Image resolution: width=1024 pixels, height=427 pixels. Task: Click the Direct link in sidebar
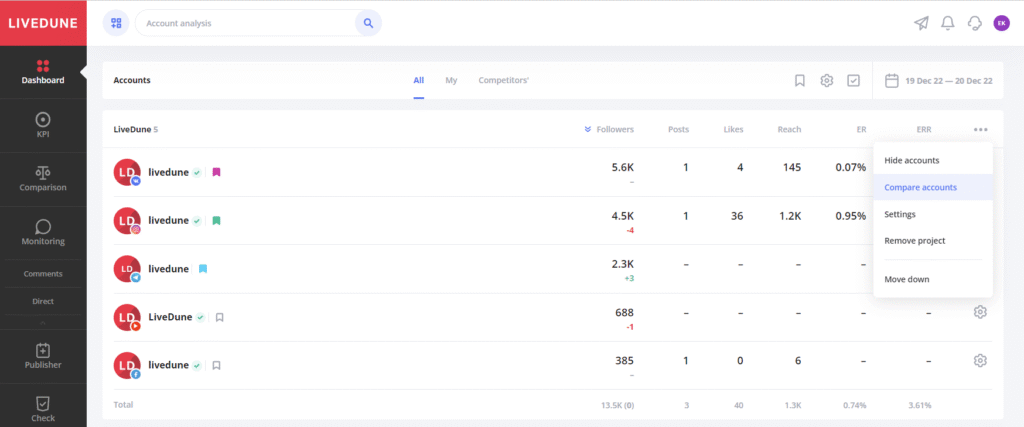43,301
